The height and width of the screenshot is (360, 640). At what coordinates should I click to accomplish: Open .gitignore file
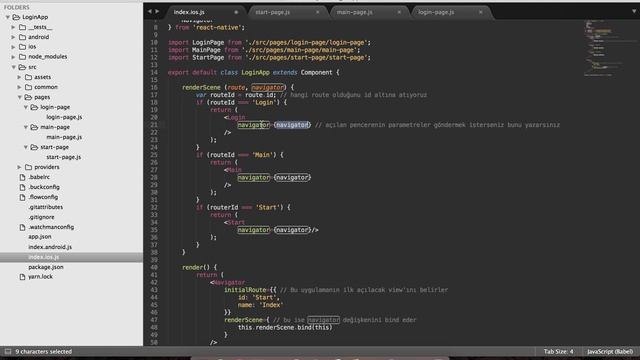point(41,217)
